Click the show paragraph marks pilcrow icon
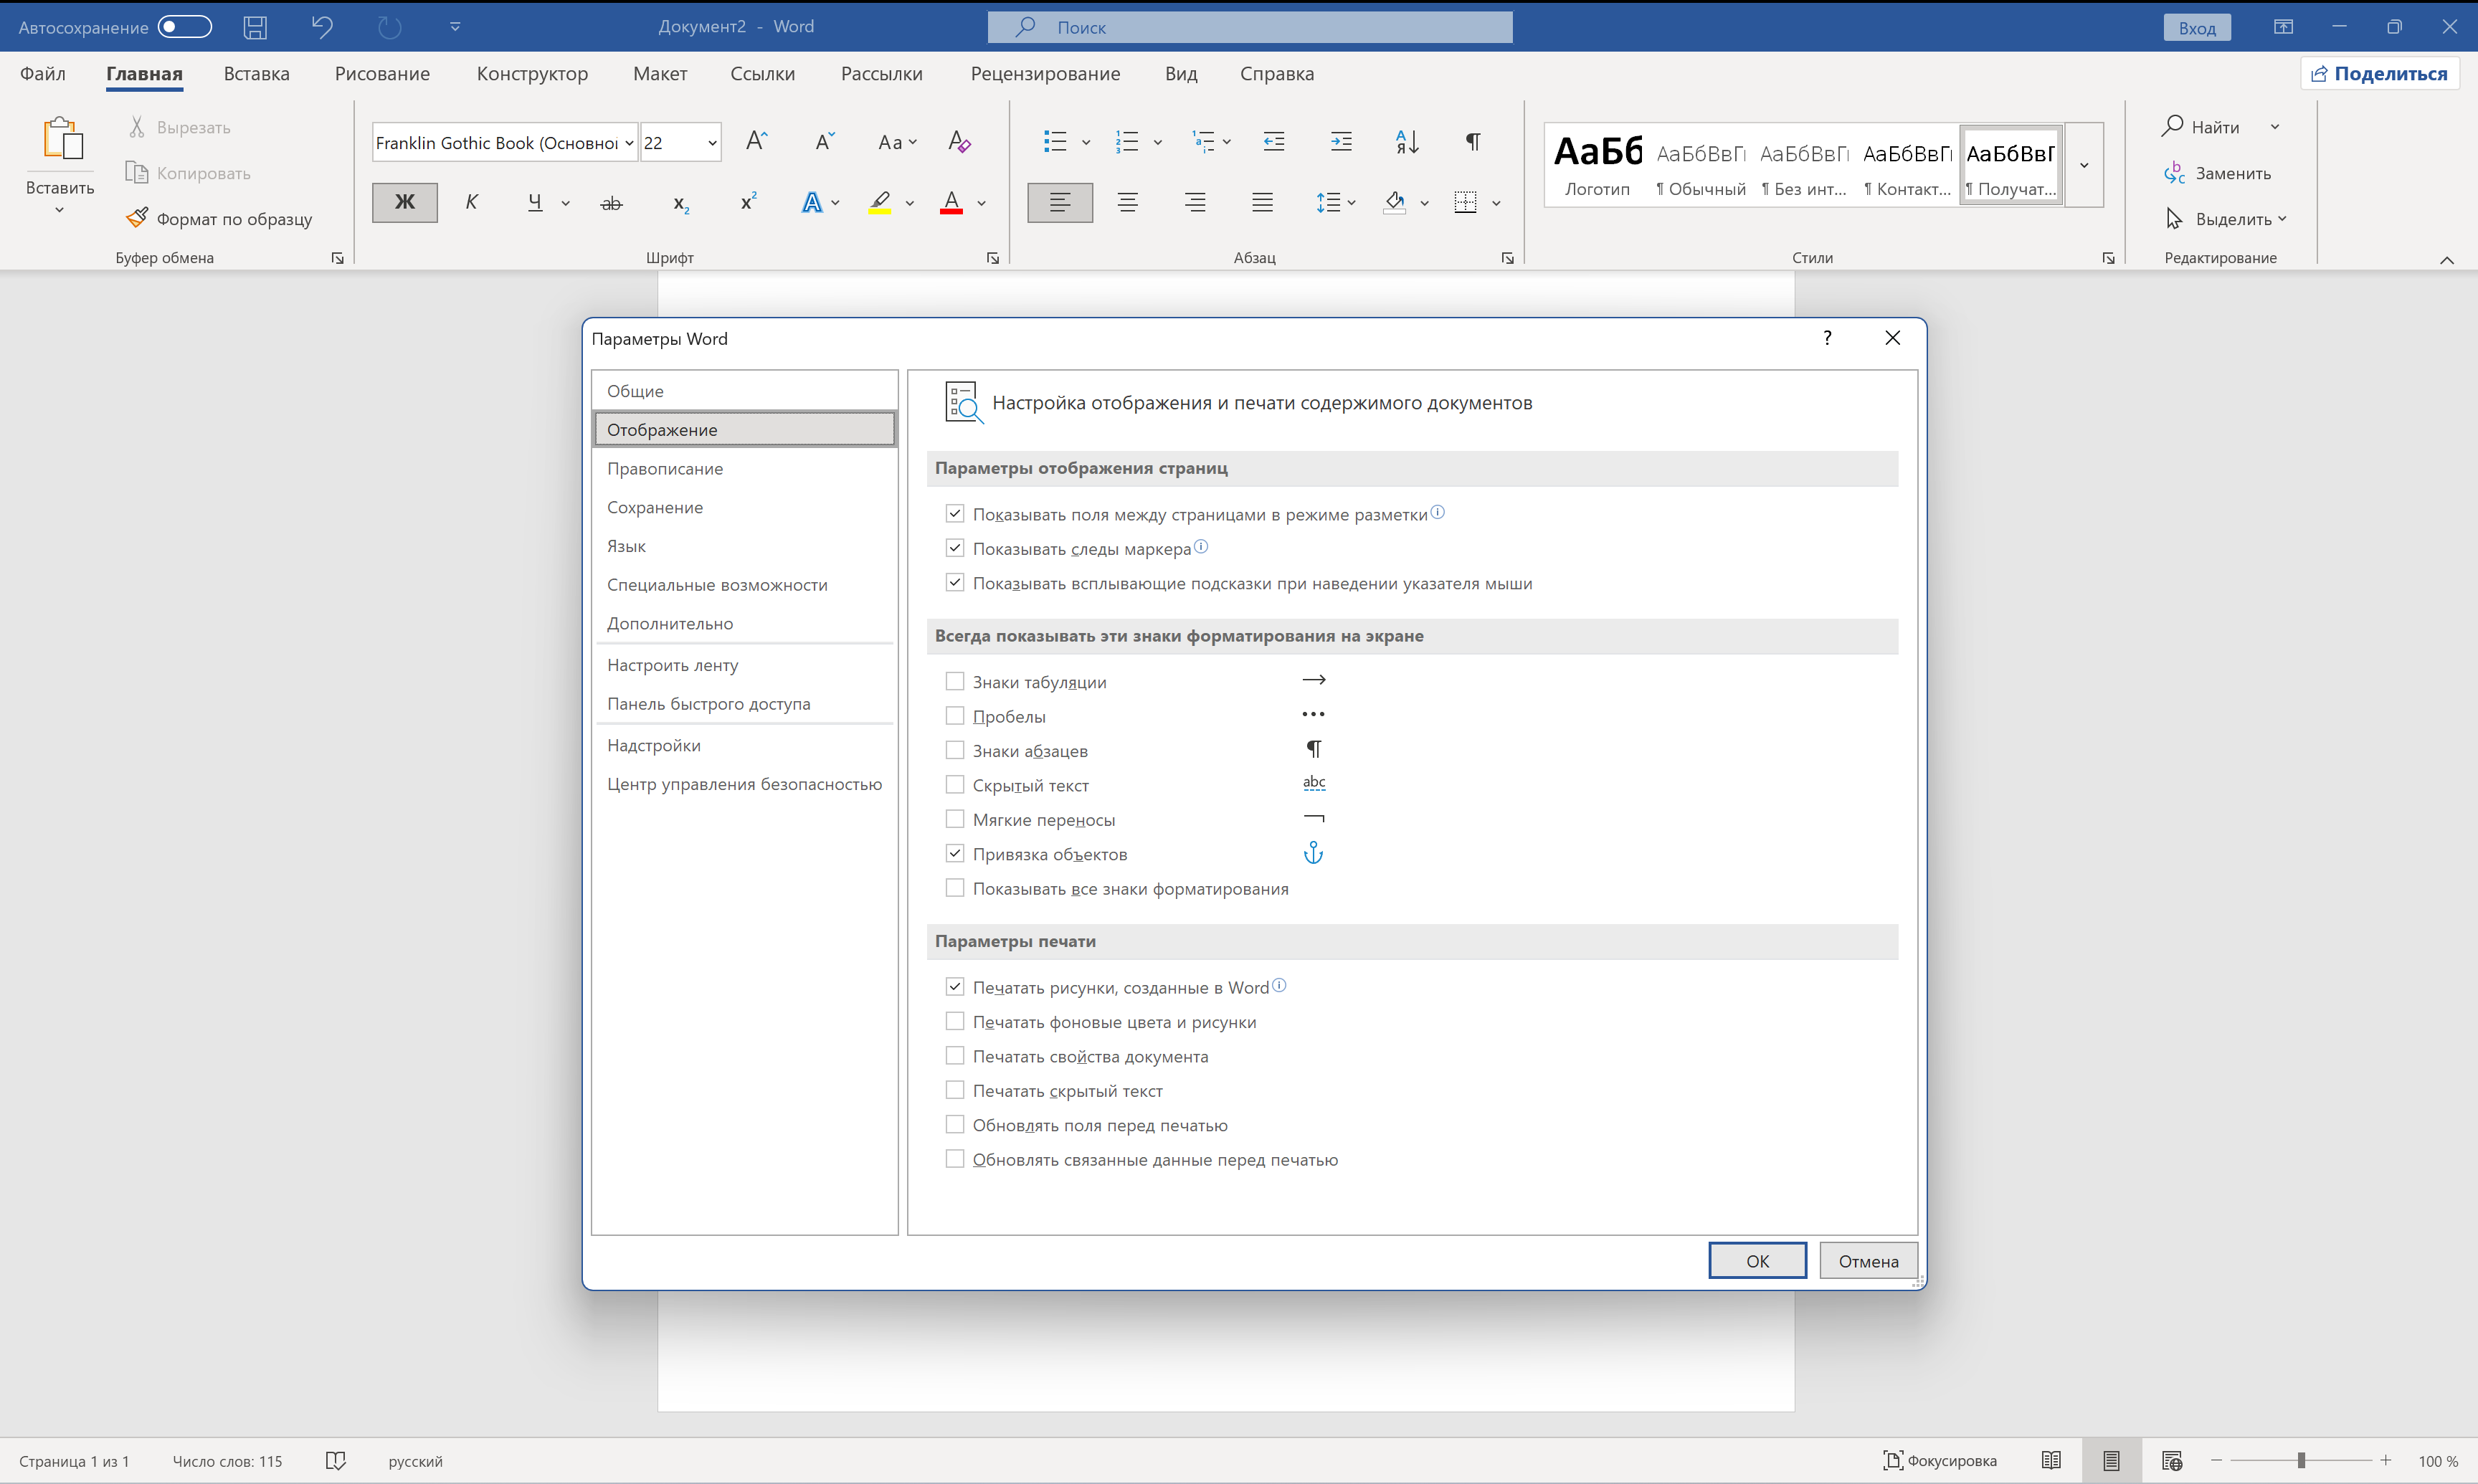This screenshot has width=2478, height=1484. 1472,142
